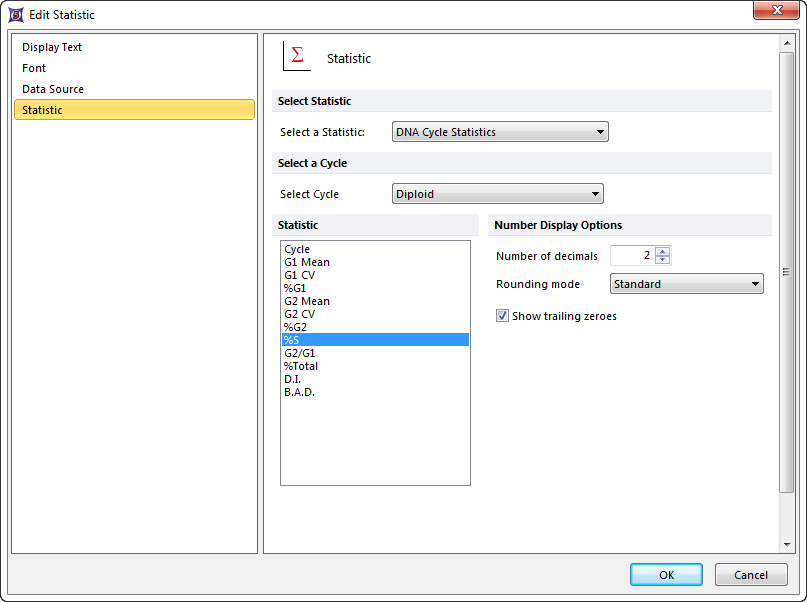Screen dimensions: 807x602
Task: Click the Sigma statistic icon
Action: (x=296, y=57)
